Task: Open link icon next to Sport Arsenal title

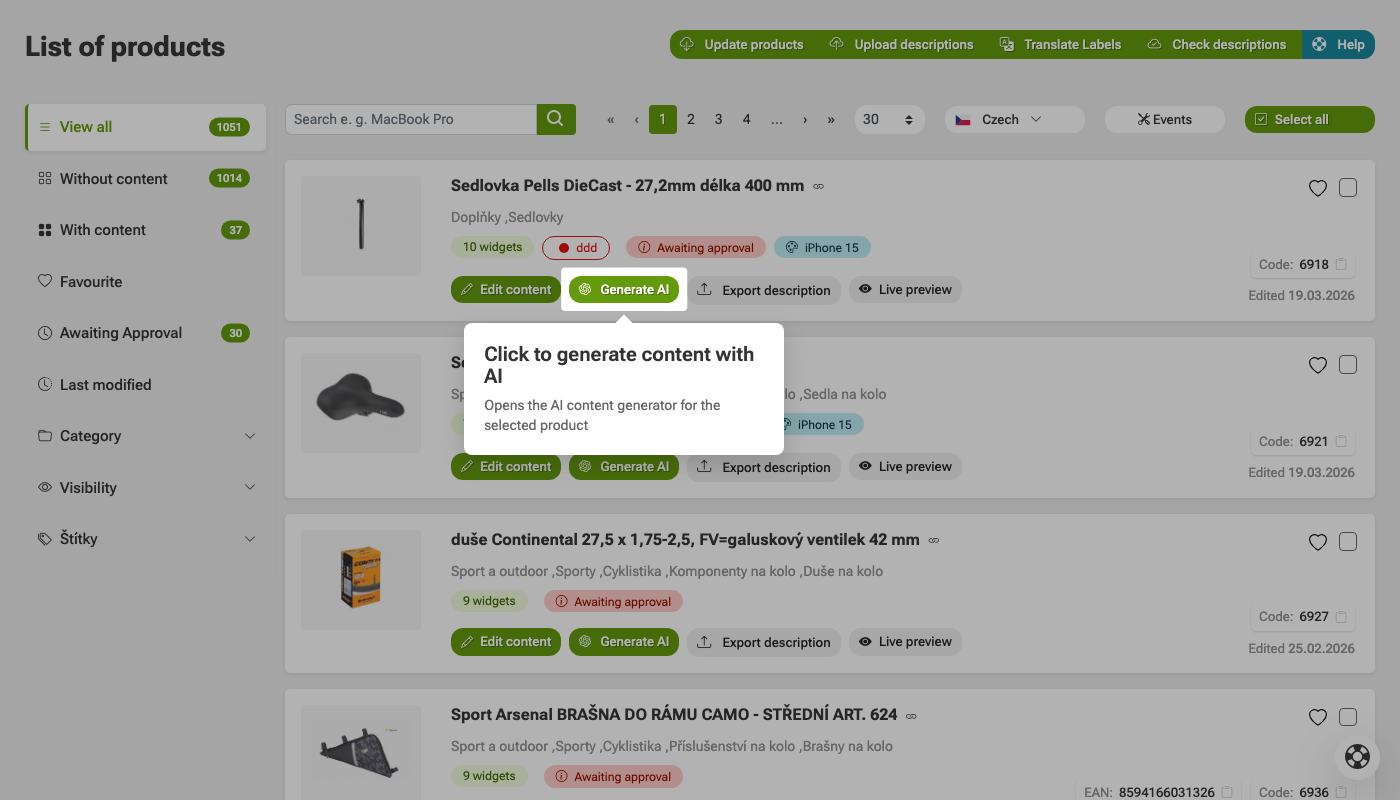Action: coord(911,716)
